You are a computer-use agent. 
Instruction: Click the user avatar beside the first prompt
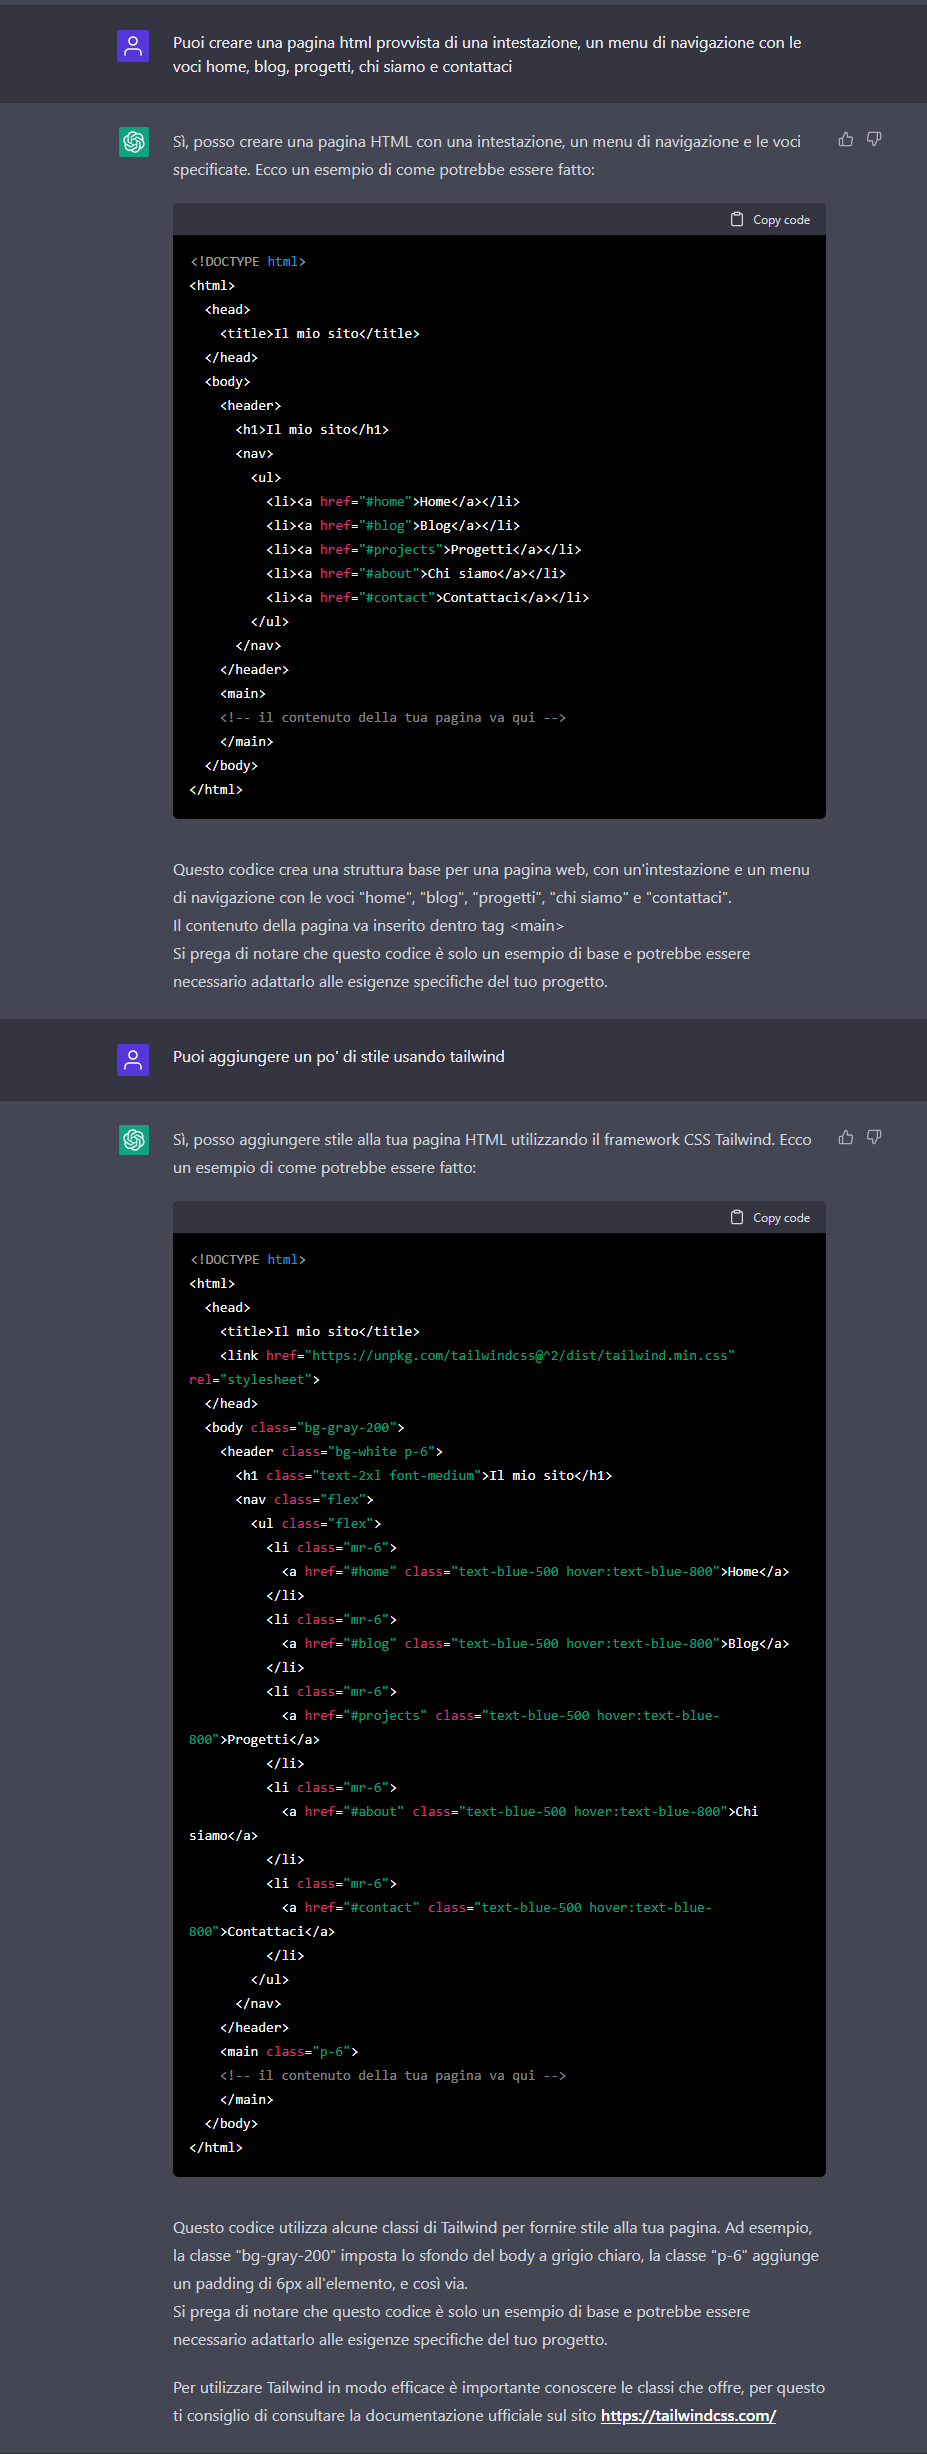tap(133, 46)
